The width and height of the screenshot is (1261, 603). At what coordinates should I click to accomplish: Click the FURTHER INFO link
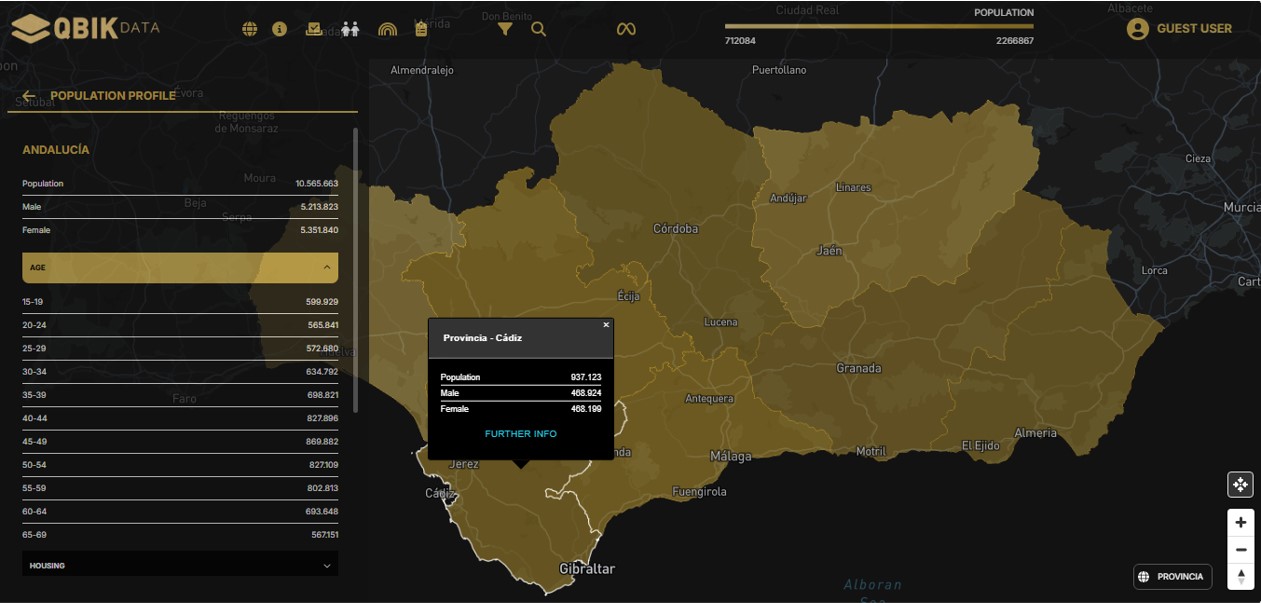(520, 434)
